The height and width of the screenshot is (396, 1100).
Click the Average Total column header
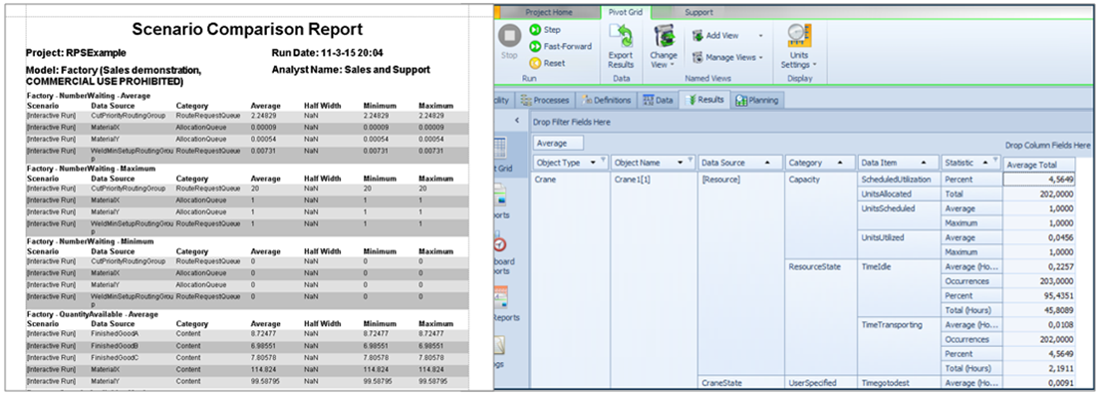(1038, 164)
